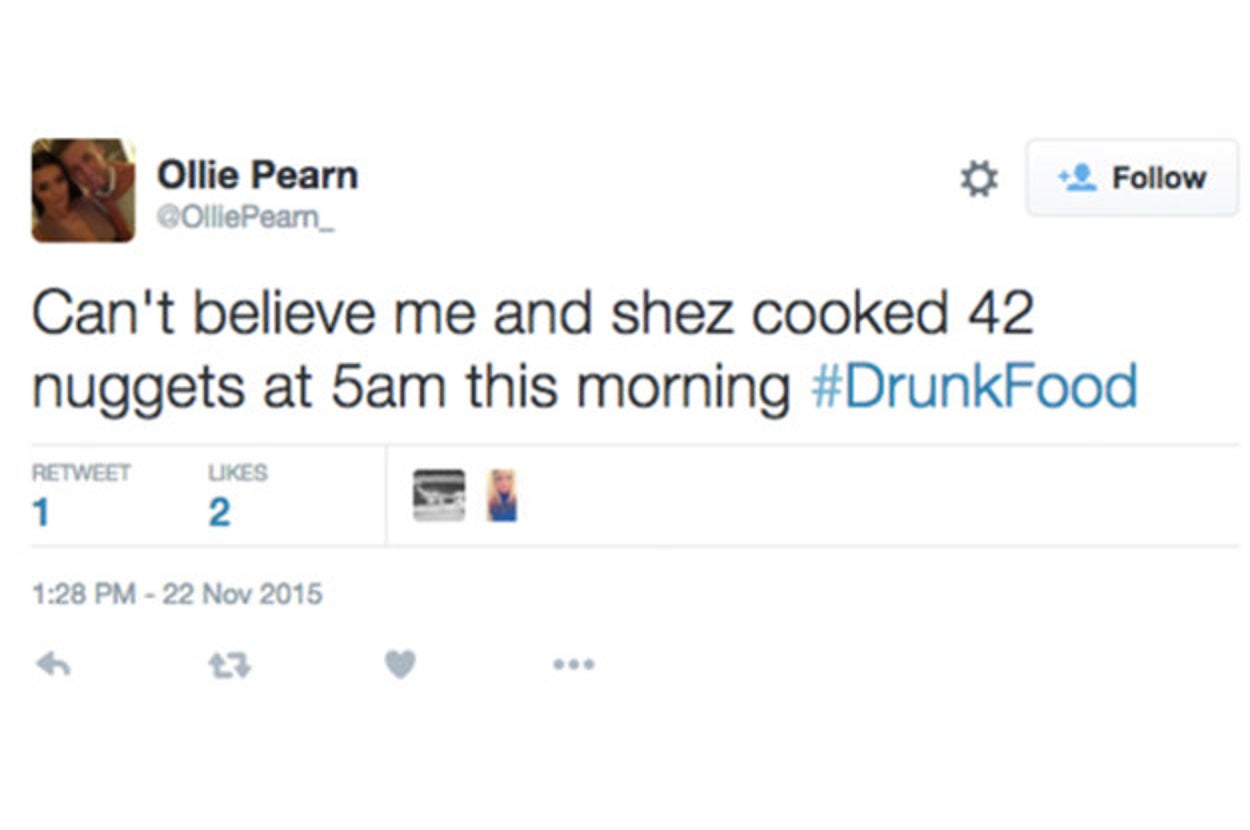The height and width of the screenshot is (830, 1250).
Task: Open the three-dots more options menu
Action: (574, 664)
